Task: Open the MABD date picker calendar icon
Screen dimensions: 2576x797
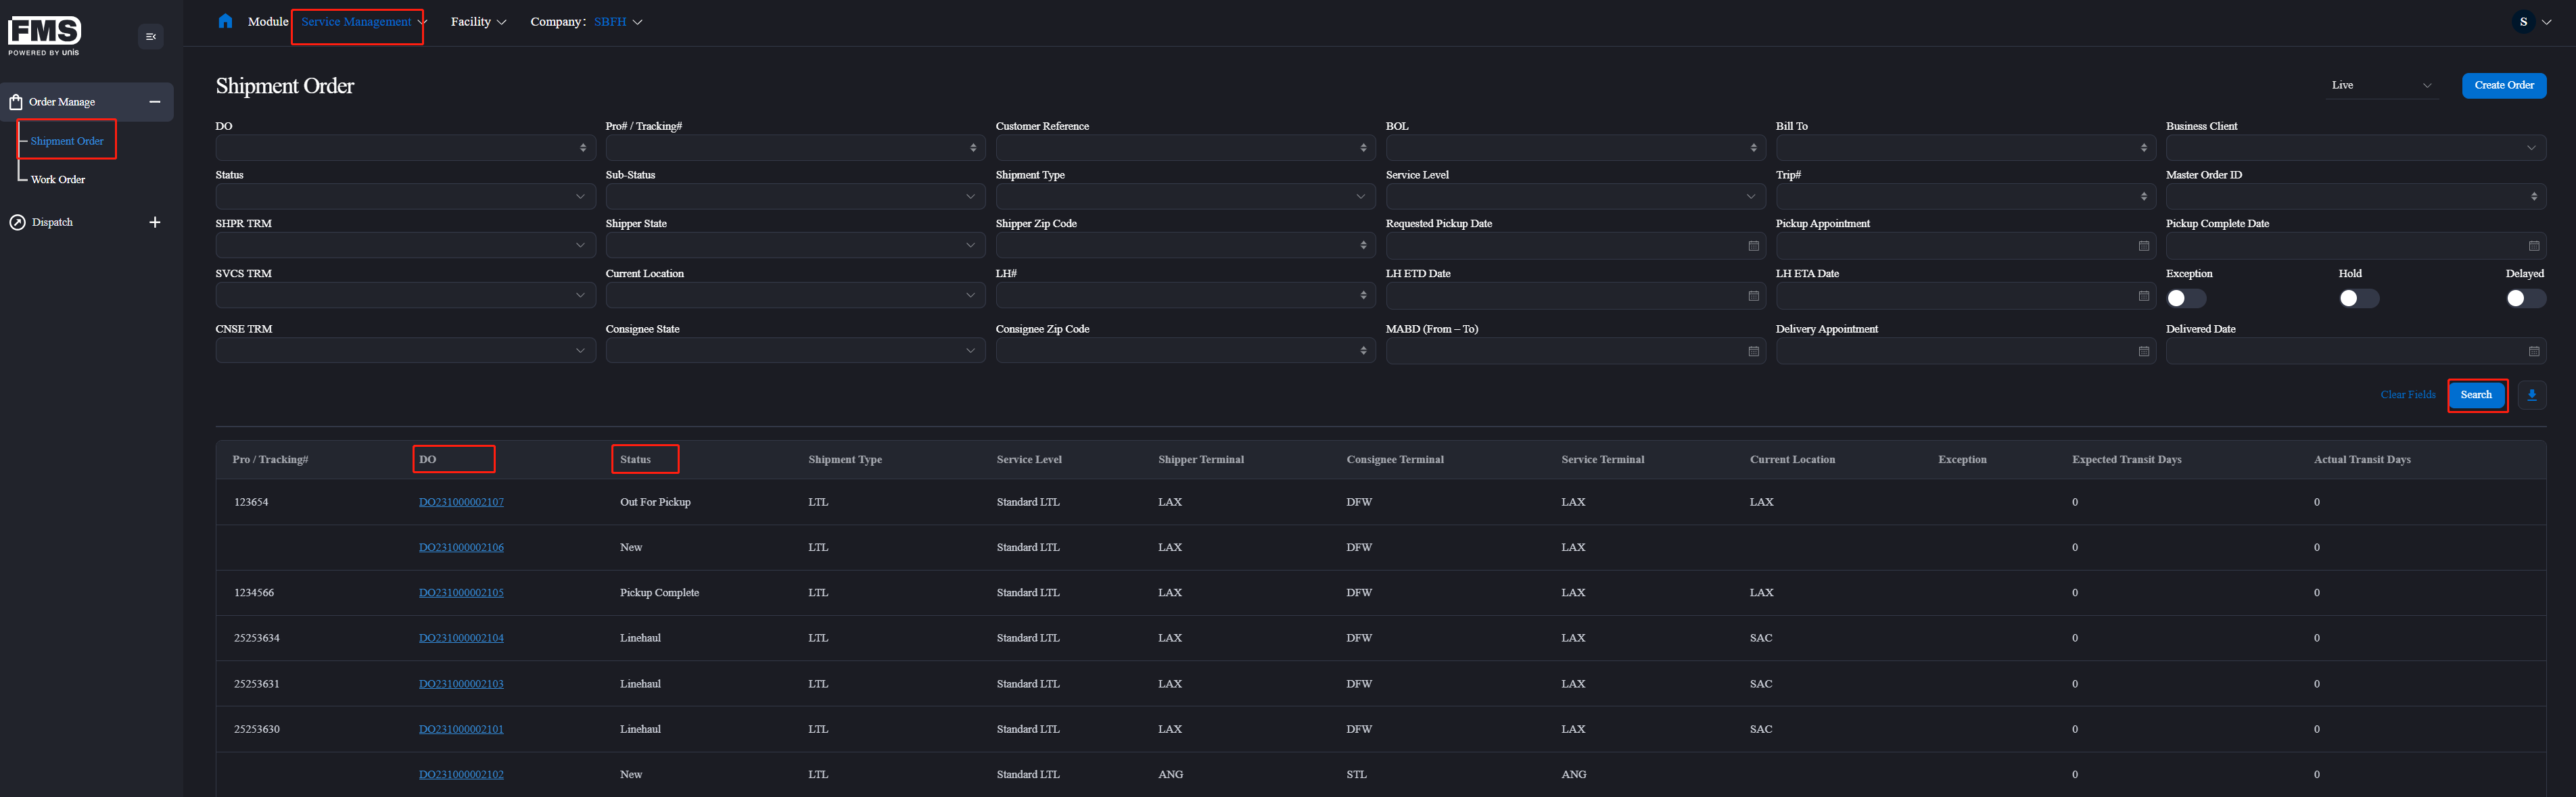Action: [1754, 350]
